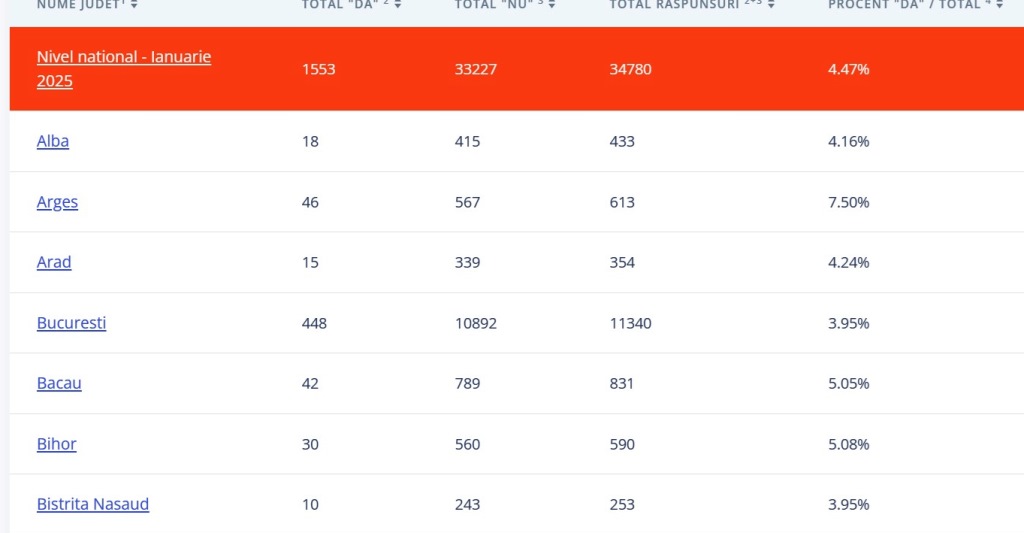Open the Arges county link

point(57,202)
